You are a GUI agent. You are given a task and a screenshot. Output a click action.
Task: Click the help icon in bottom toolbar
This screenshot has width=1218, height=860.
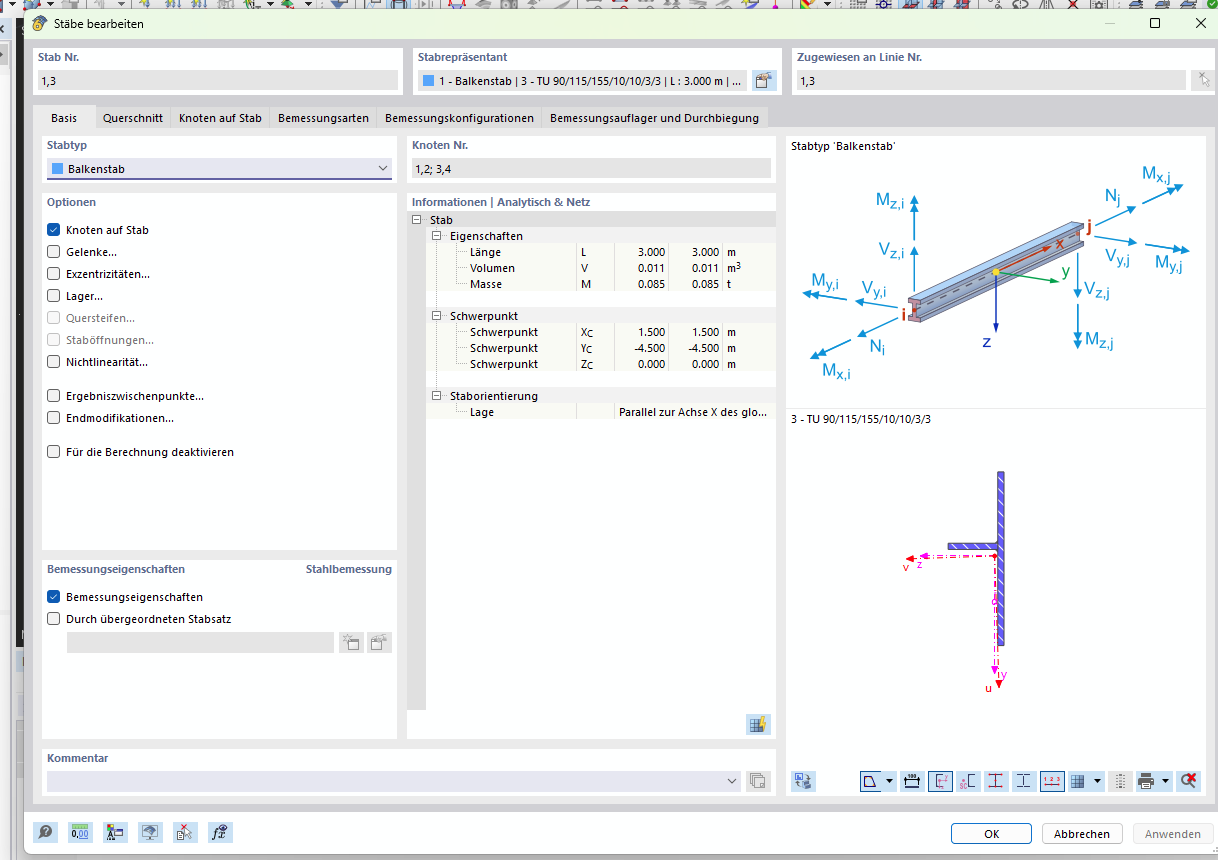click(x=45, y=832)
